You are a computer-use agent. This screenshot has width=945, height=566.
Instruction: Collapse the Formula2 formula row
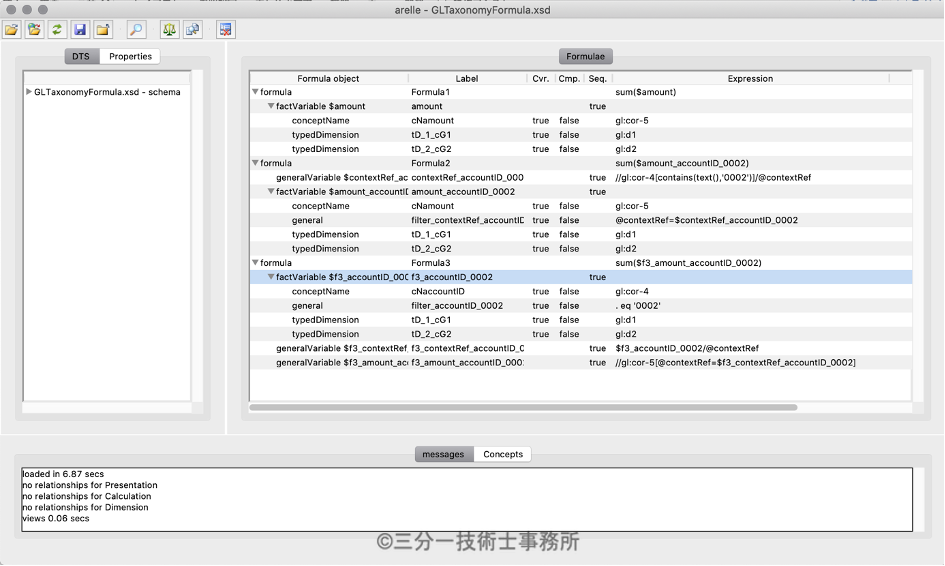(255, 163)
